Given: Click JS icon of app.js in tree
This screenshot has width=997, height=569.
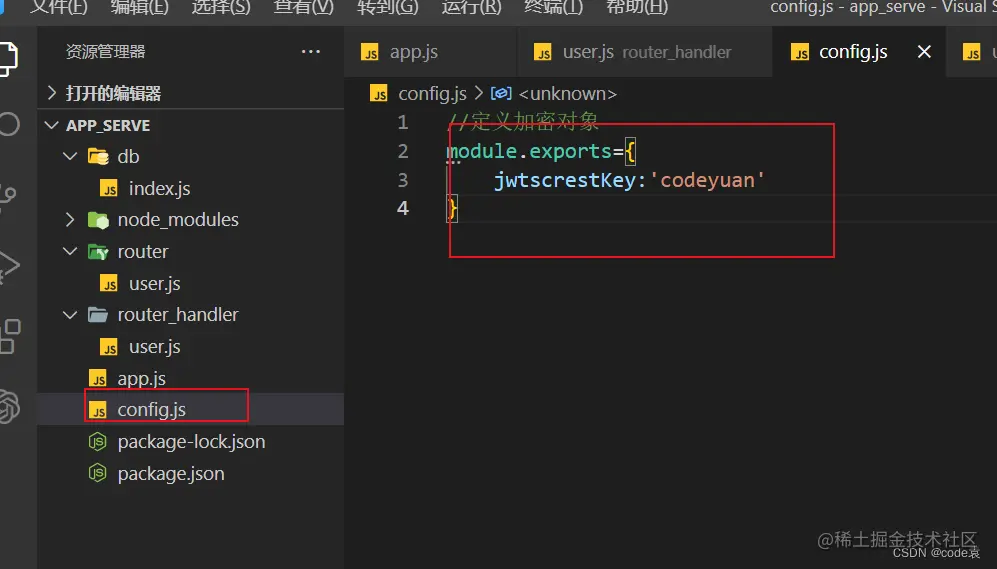Looking at the screenshot, I should [98, 379].
